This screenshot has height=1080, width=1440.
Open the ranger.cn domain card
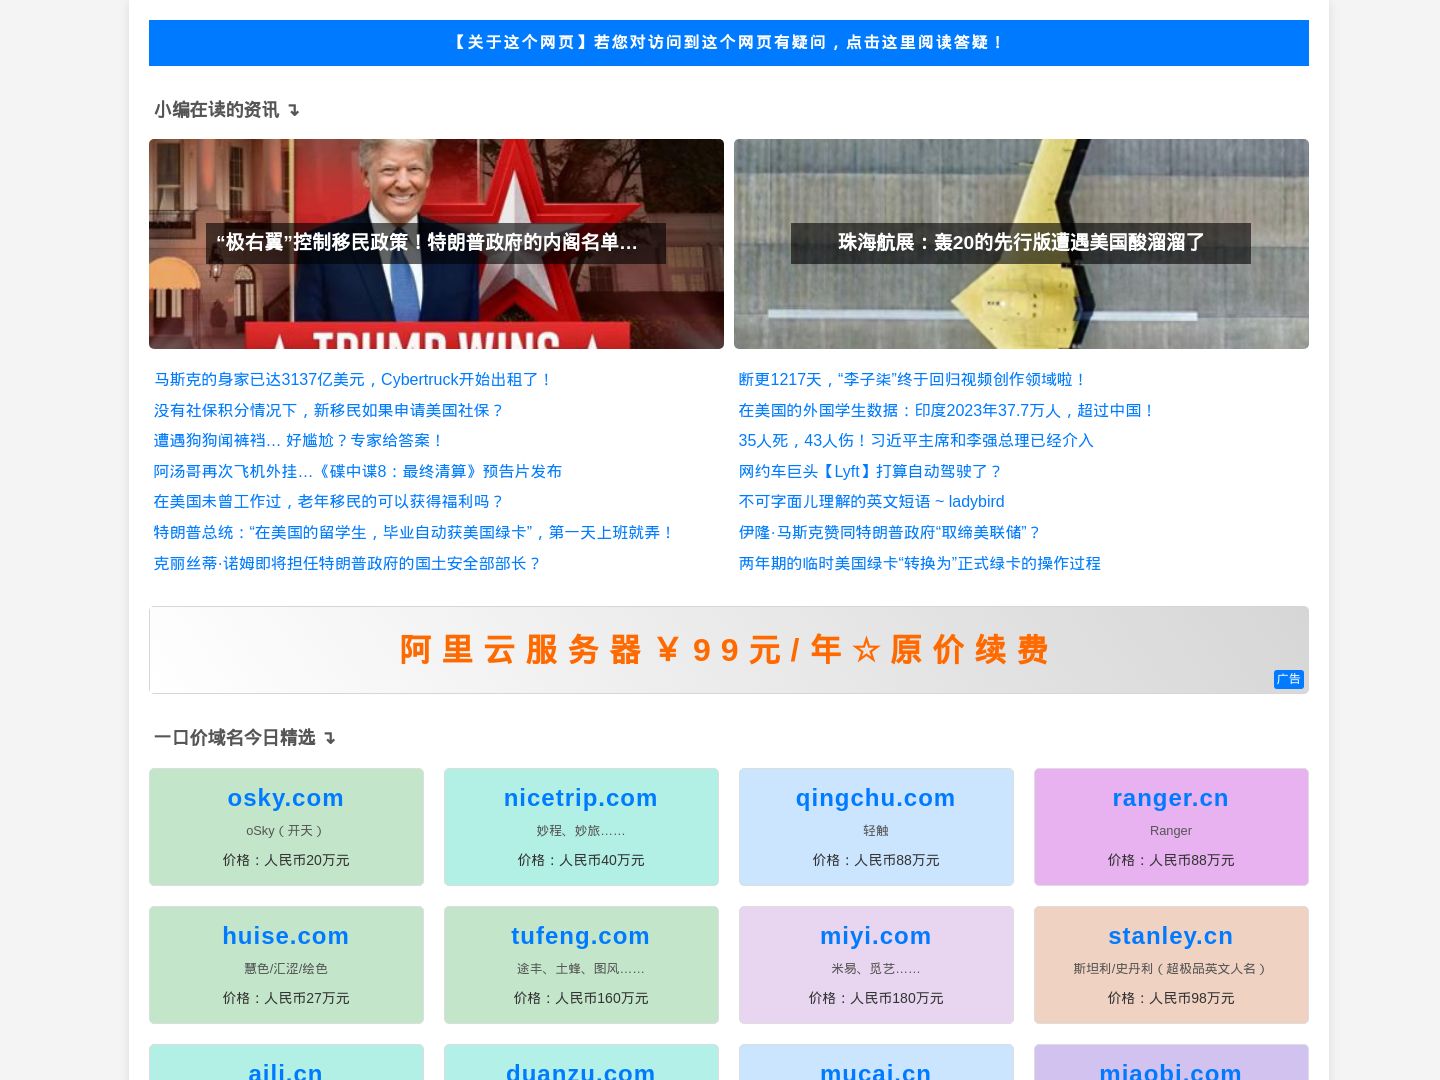click(1171, 827)
